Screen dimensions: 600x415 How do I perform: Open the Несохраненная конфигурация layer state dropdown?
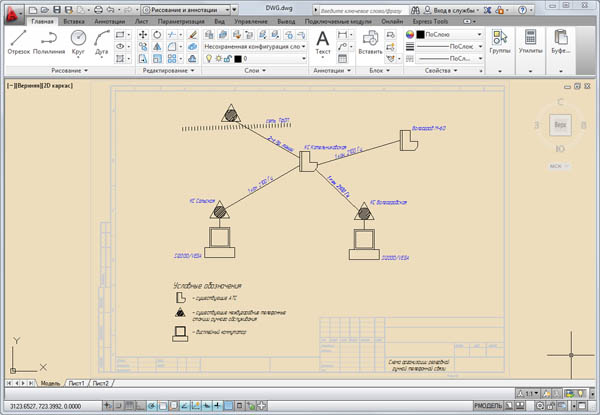255,47
